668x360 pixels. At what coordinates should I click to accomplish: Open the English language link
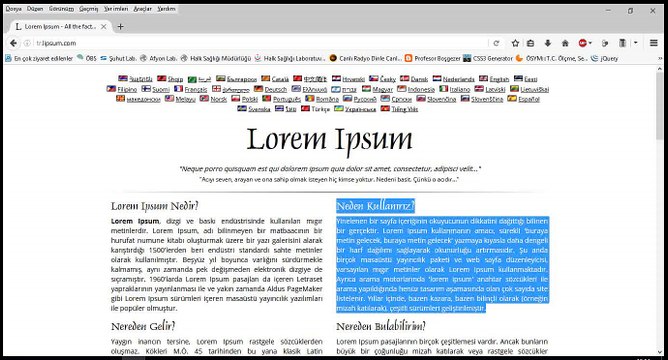pos(499,79)
